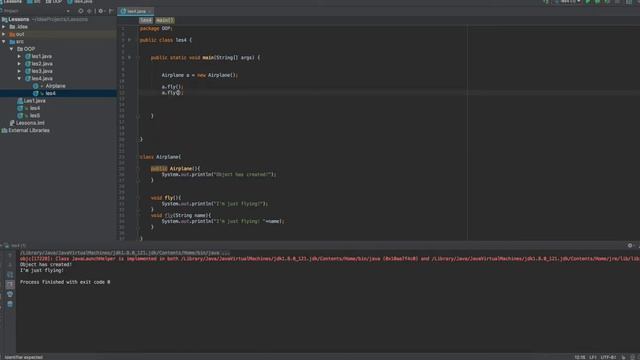Click the les1.java class icon
The image size is (640, 360).
click(28, 56)
